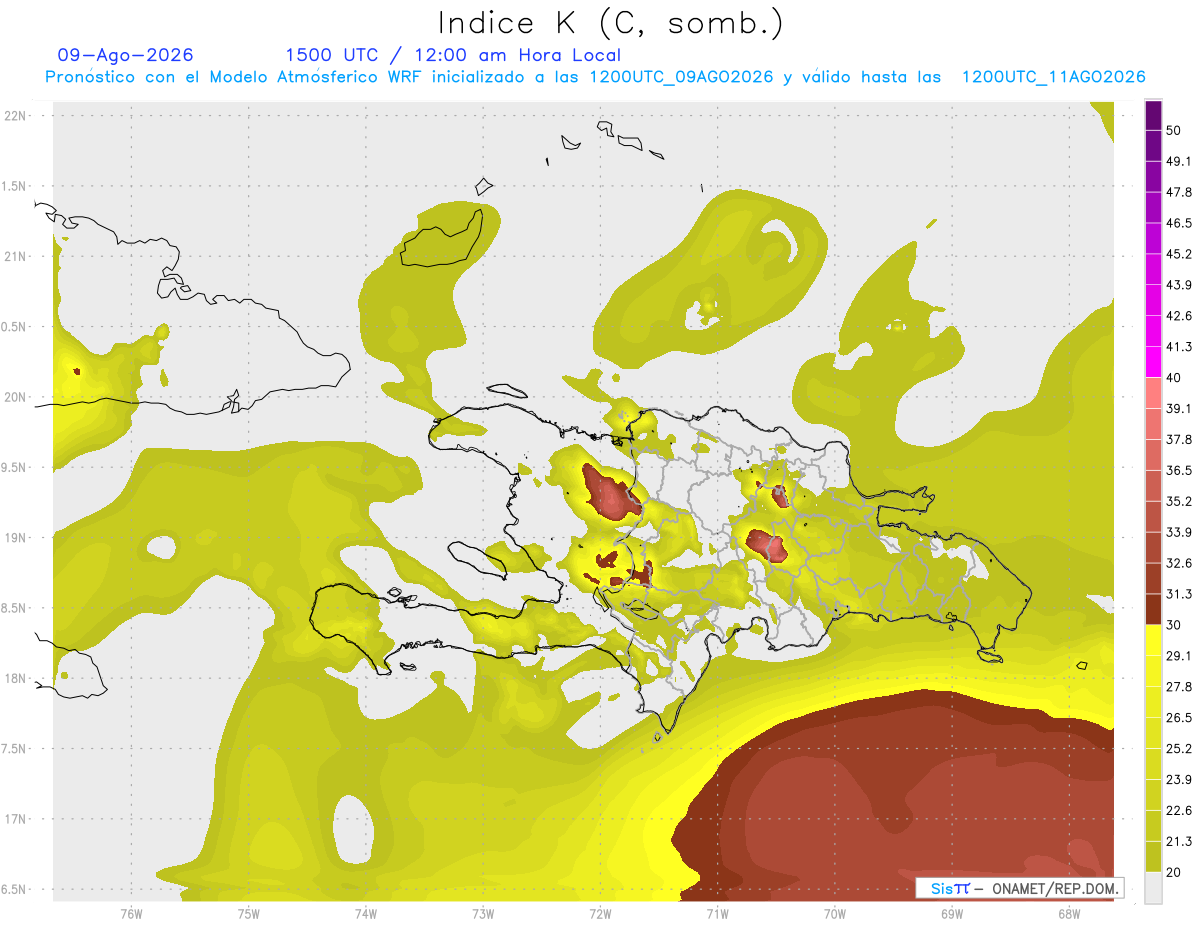Click the legend value "35.2"
The height and width of the screenshot is (927, 1200).
click(1179, 501)
